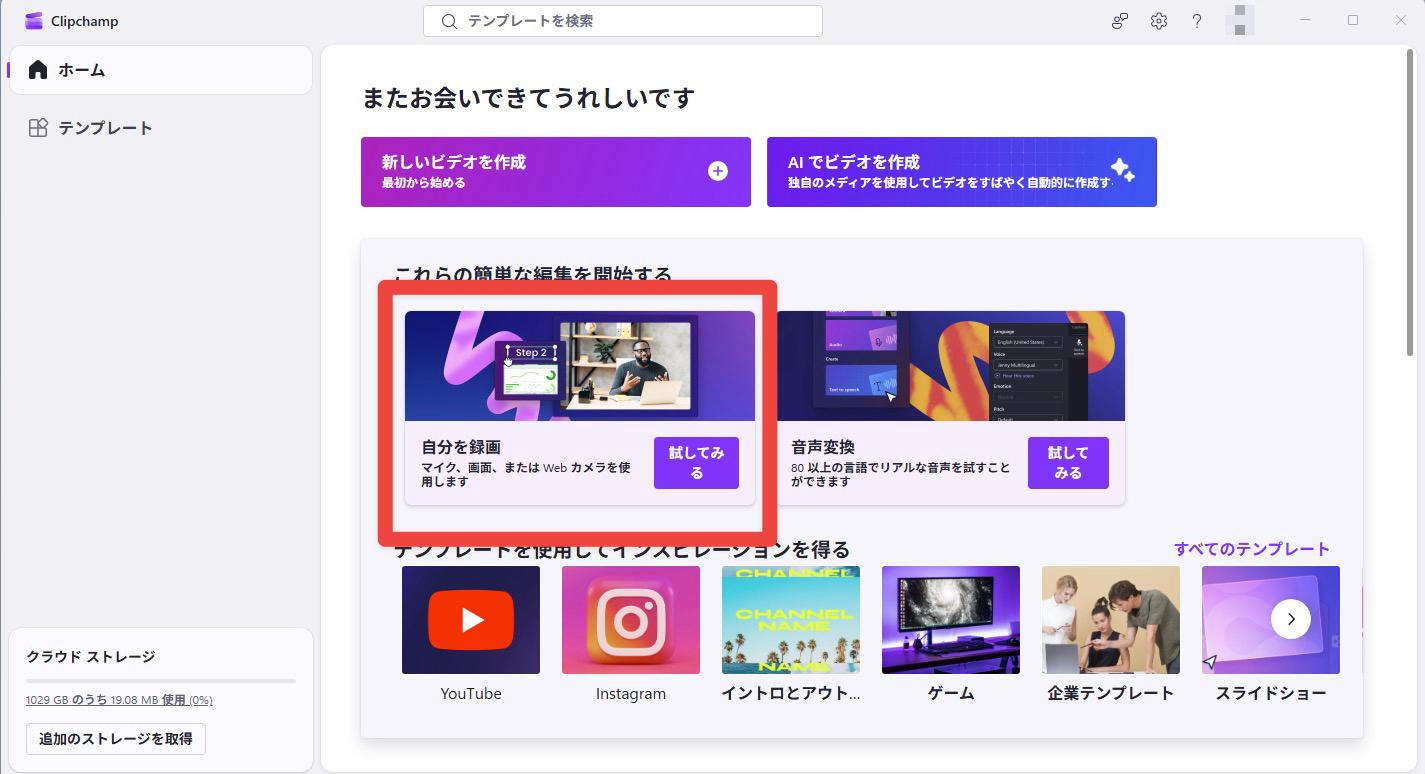Click the YouTube label text
The image size is (1425, 774).
[471, 694]
